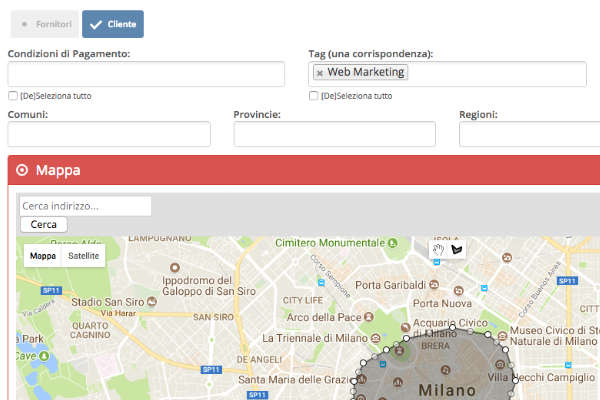This screenshot has height=400, width=600.
Task: Click the circle icon beside Mappa
Action: click(22, 170)
